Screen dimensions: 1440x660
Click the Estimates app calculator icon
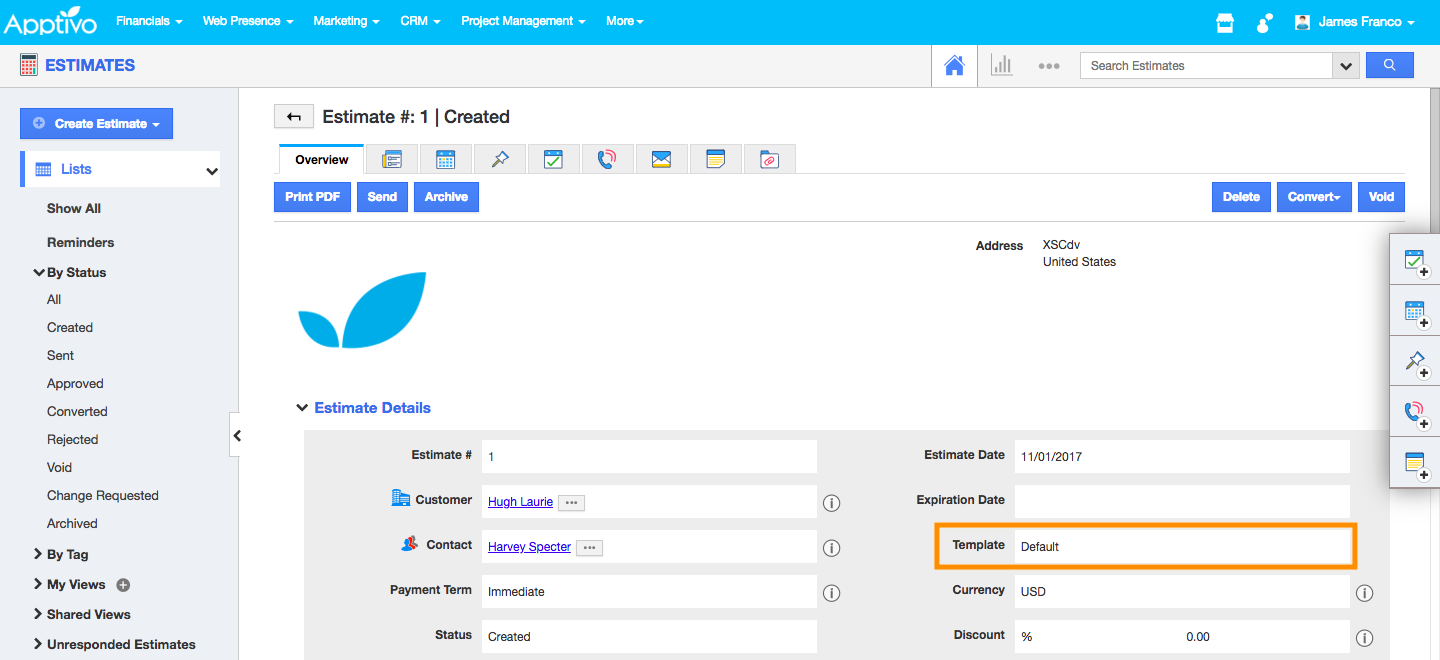pos(29,65)
